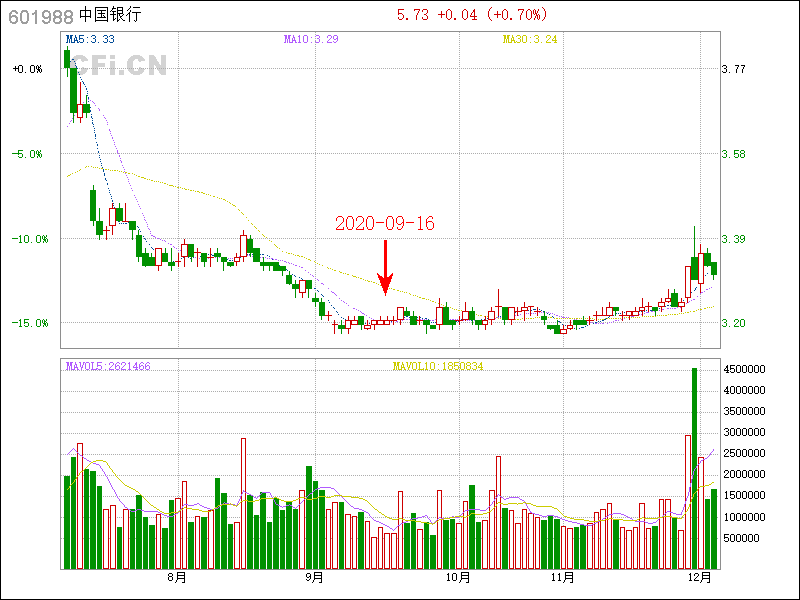Image resolution: width=800 pixels, height=600 pixels.
Task: Click the red arrow under 2020-09-16
Action: 385,268
